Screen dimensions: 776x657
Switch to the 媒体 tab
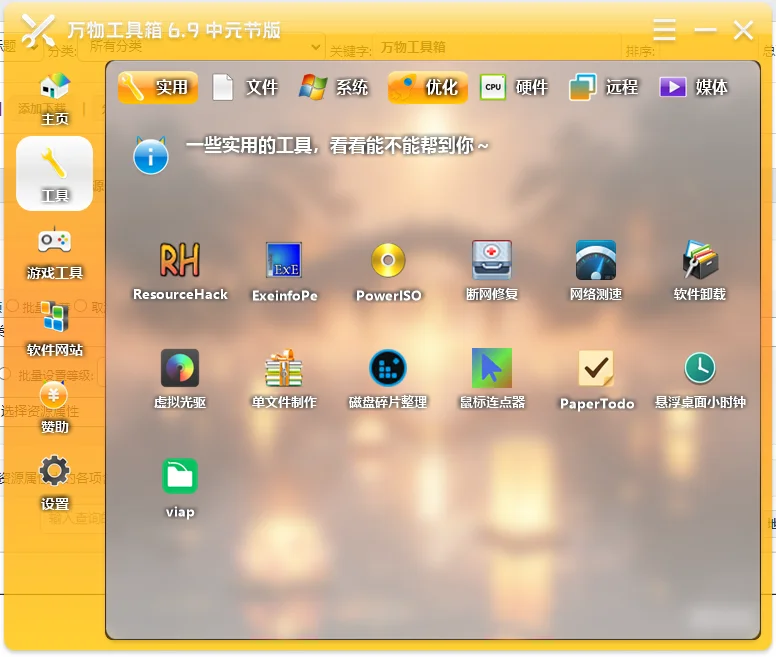694,87
